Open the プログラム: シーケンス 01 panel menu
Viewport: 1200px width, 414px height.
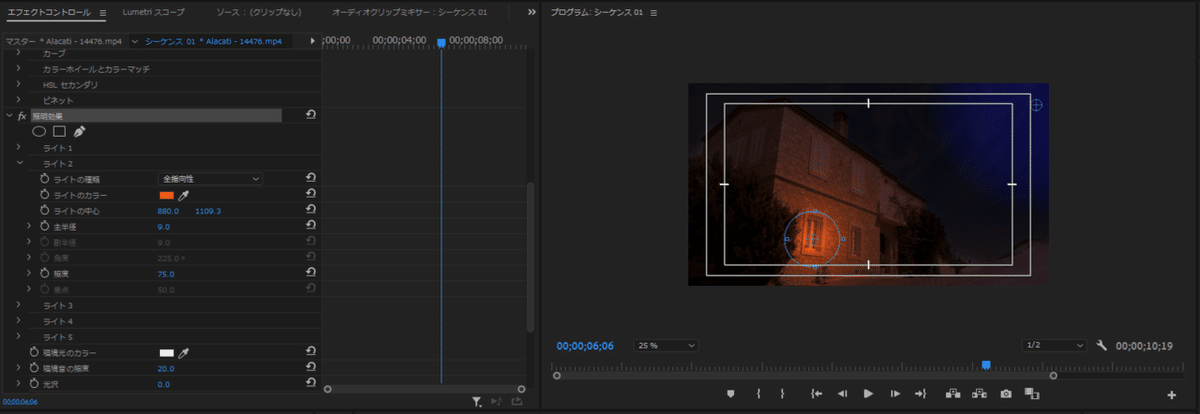coord(653,13)
